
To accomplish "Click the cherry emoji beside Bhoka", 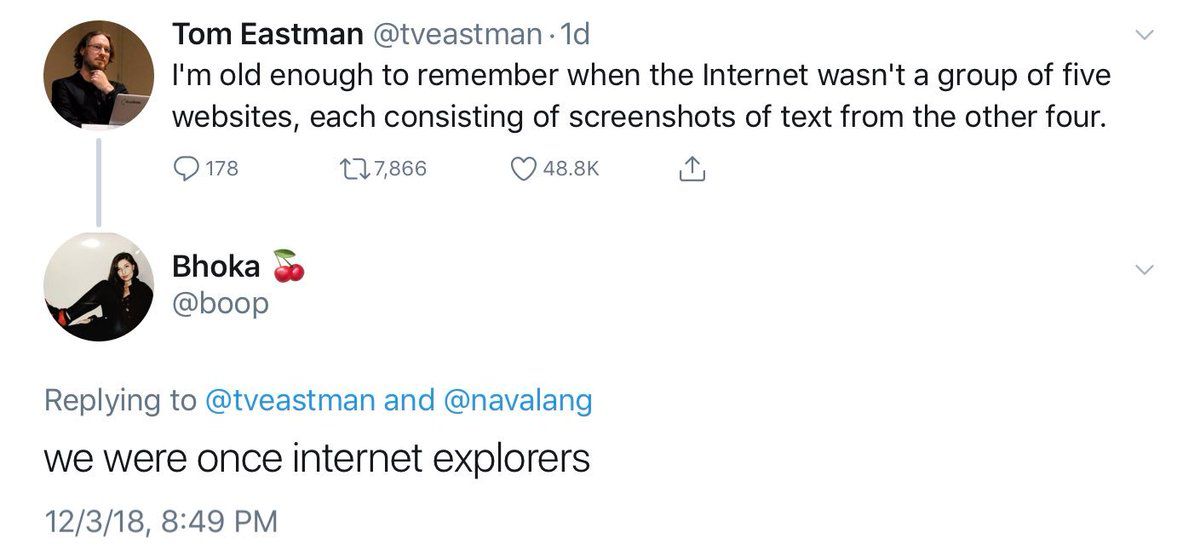I will [288, 264].
